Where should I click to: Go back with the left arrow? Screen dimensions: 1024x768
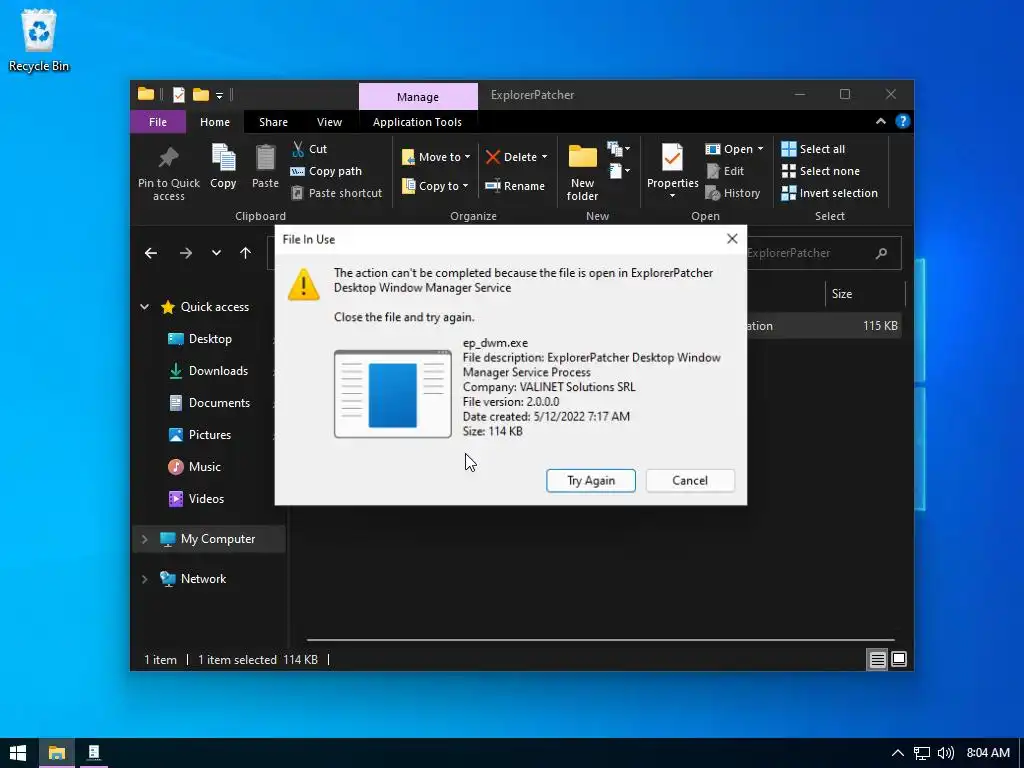pyautogui.click(x=151, y=253)
